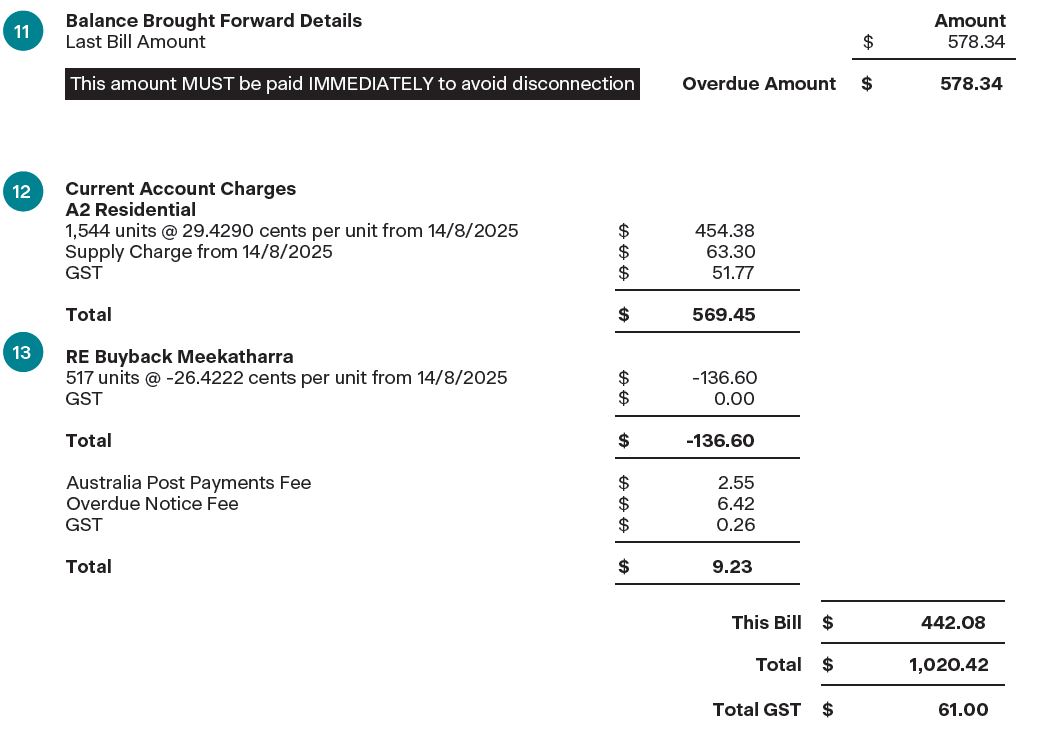This screenshot has height=729, width=1041.
Task: Select the Current Account Charges heading
Action: [x=180, y=189]
